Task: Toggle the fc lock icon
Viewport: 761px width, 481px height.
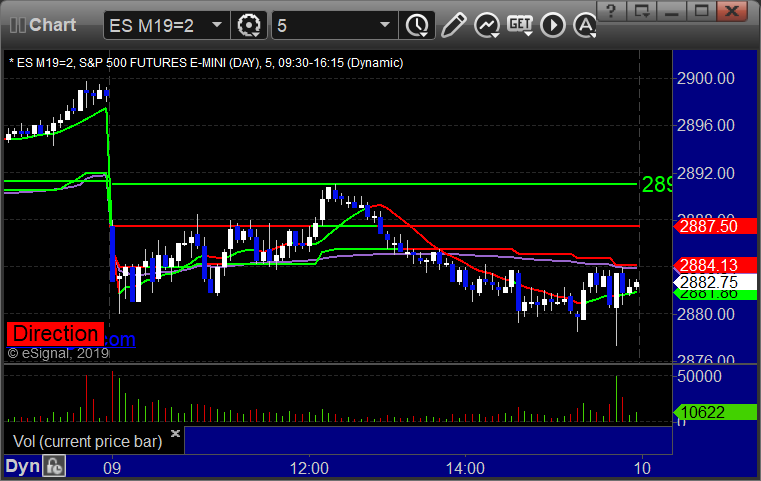Action: (x=54, y=466)
